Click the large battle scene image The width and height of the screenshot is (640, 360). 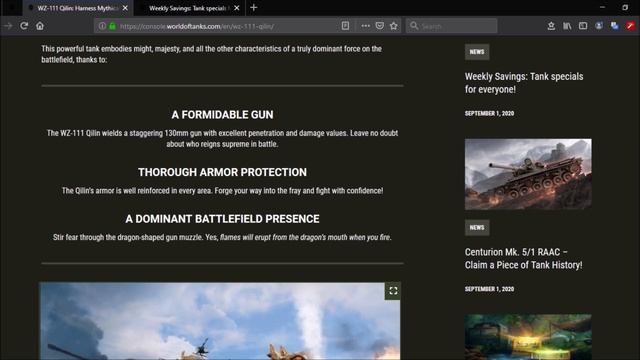pos(220,321)
